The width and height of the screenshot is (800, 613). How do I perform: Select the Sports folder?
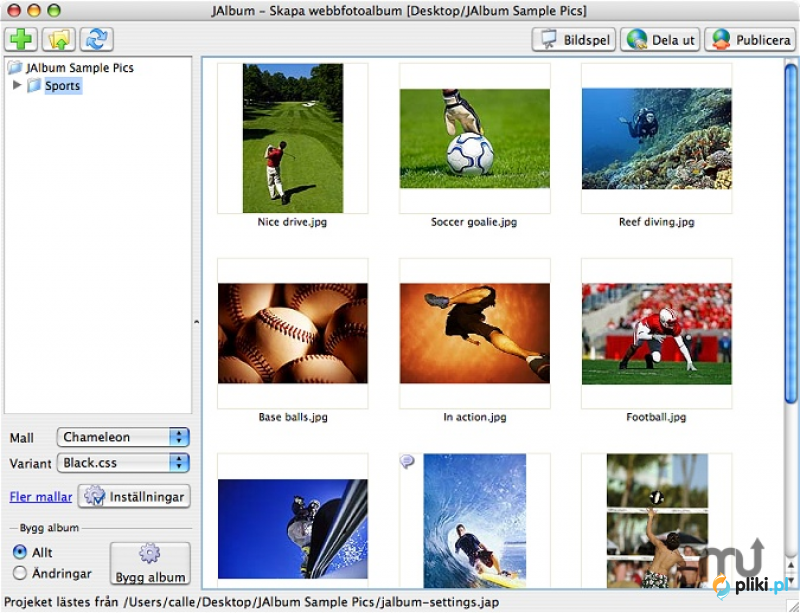62,86
